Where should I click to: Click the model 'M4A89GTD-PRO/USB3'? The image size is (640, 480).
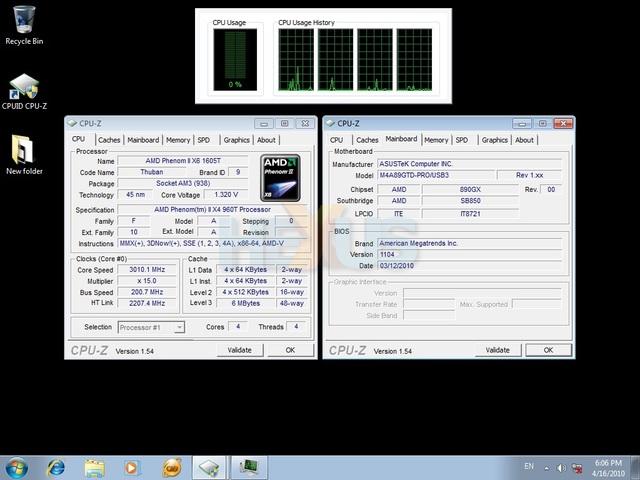tap(436, 175)
